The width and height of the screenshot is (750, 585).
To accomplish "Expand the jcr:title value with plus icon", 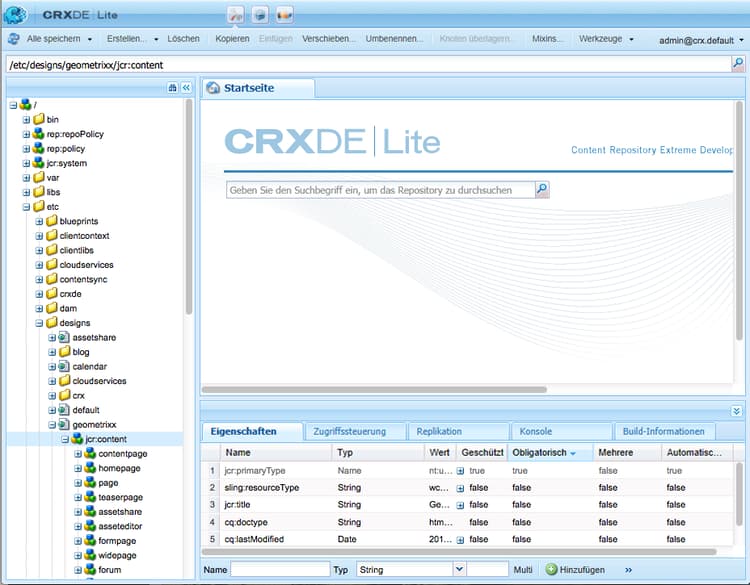I will point(460,505).
